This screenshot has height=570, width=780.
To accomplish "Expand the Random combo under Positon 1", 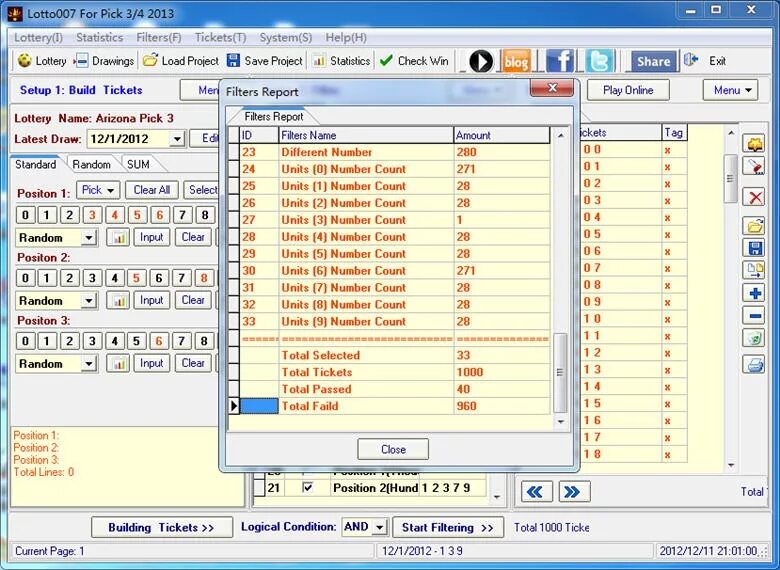I will click(x=89, y=238).
